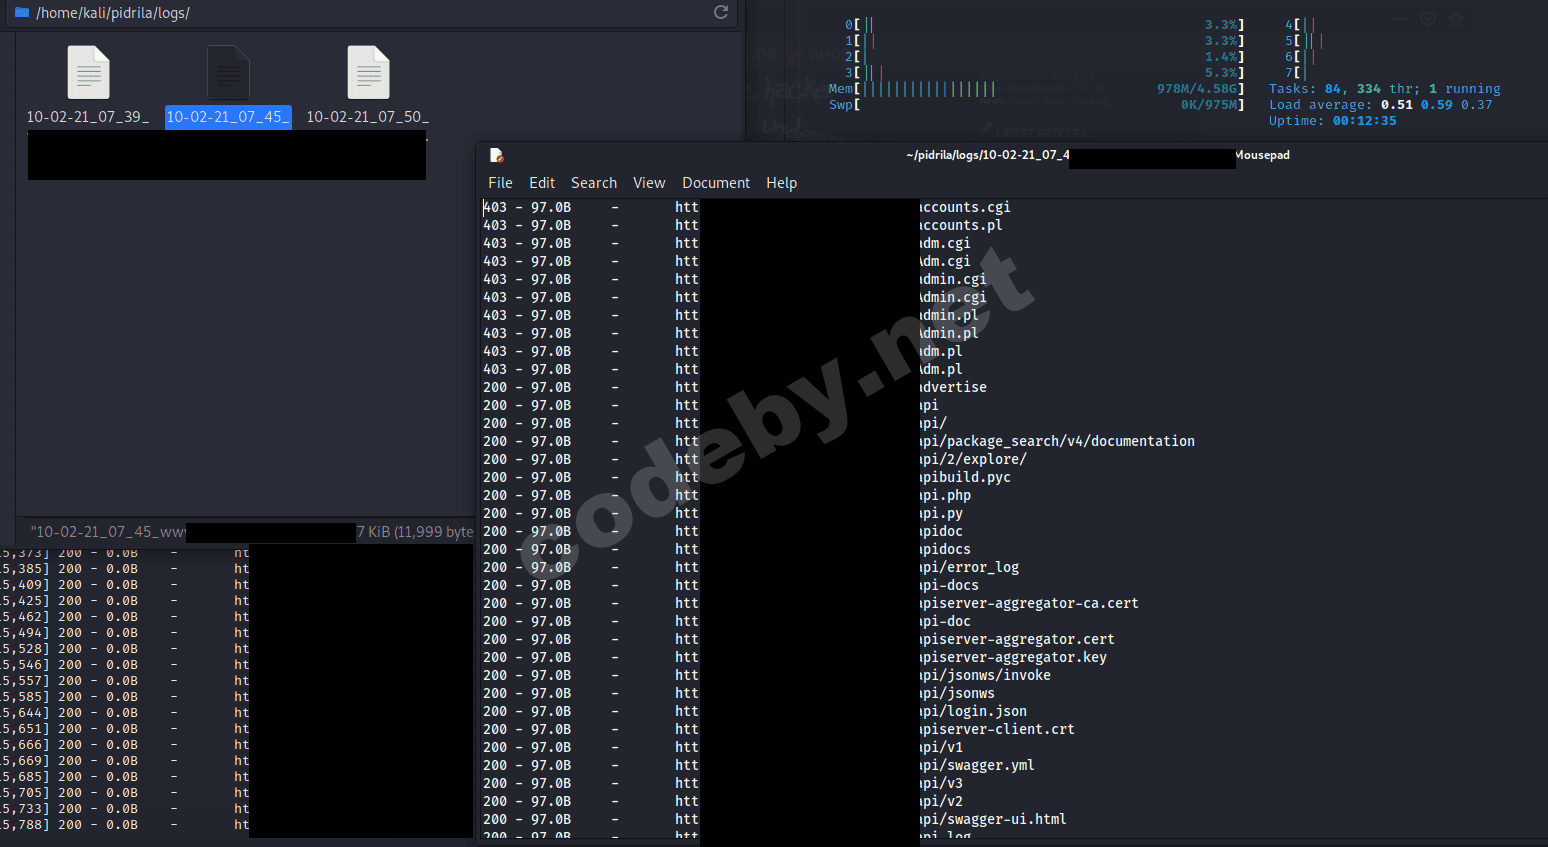Click the CPU 0 meter in htop
Viewport: 1548px width, 847px height.
[x=1044, y=25]
